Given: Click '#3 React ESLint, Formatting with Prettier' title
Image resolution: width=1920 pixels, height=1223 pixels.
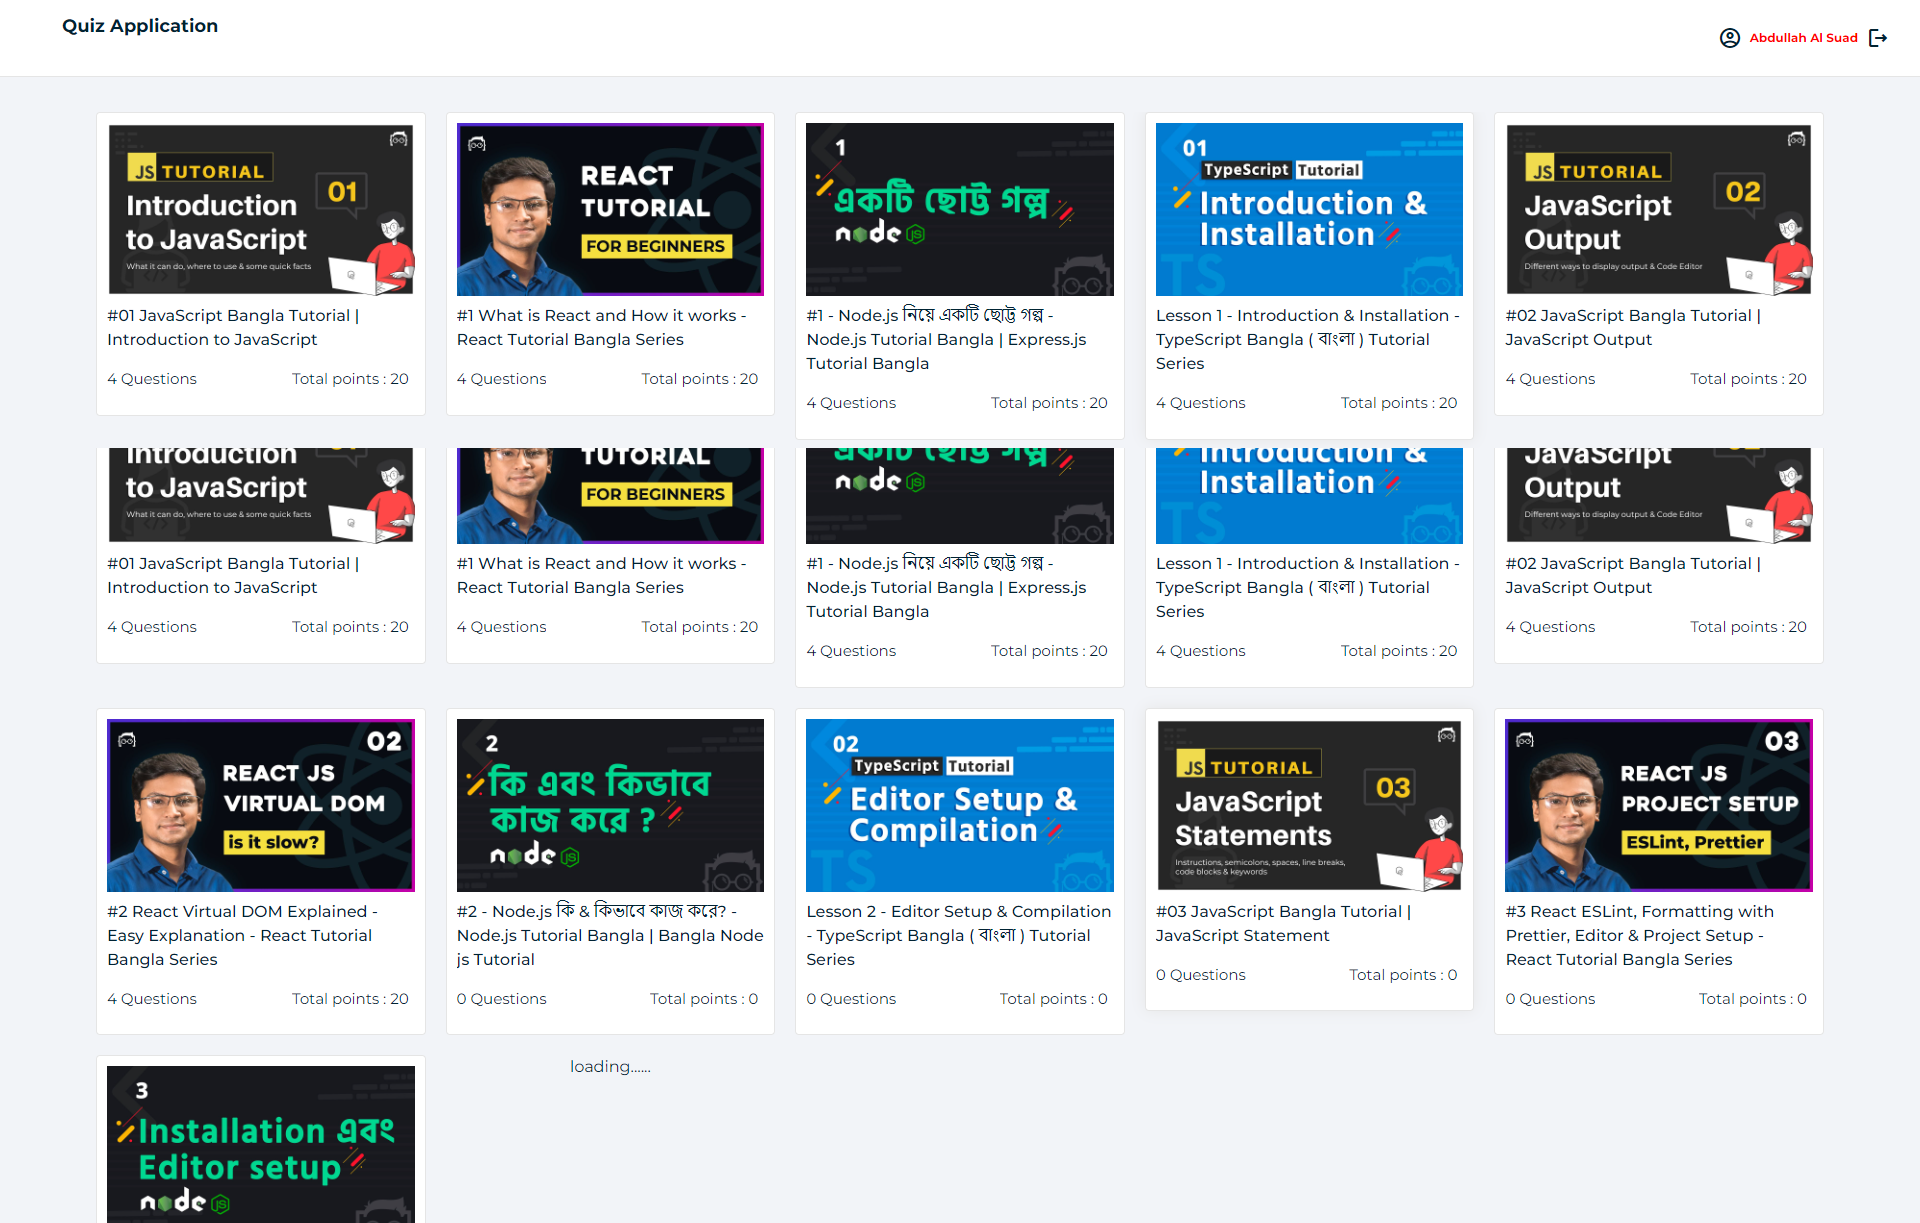Looking at the screenshot, I should point(1639,935).
